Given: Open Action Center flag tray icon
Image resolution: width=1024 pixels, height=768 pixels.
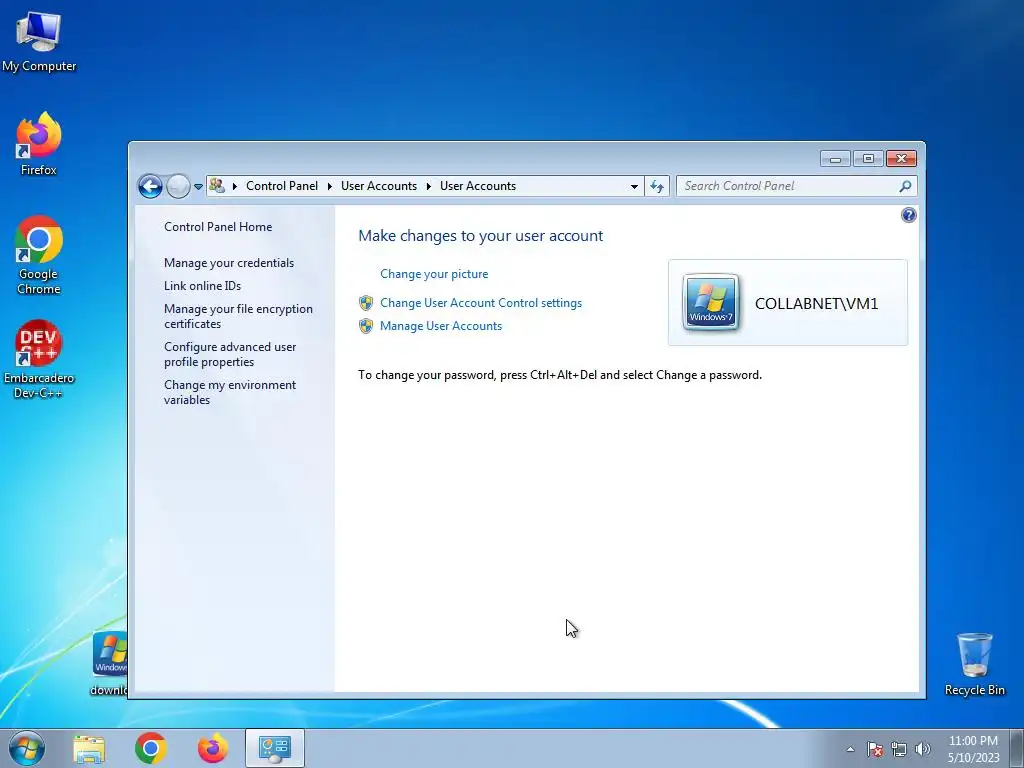Looking at the screenshot, I should (x=875, y=749).
